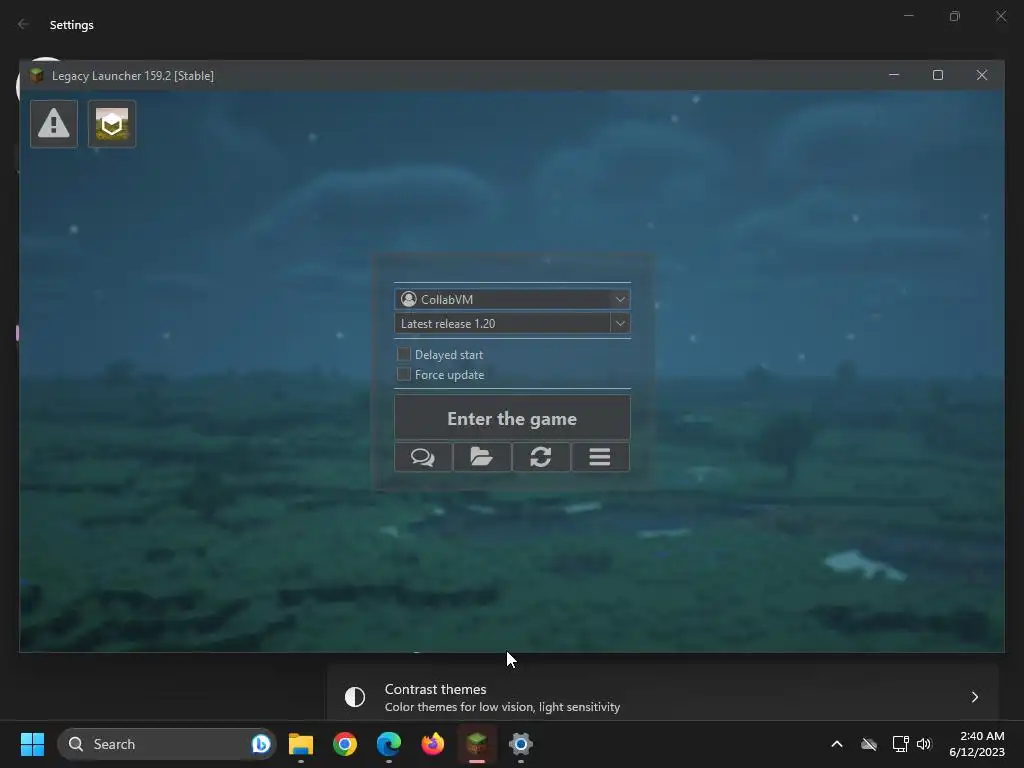
Task: Open the warning notifications icon in the launcher
Action: click(54, 123)
